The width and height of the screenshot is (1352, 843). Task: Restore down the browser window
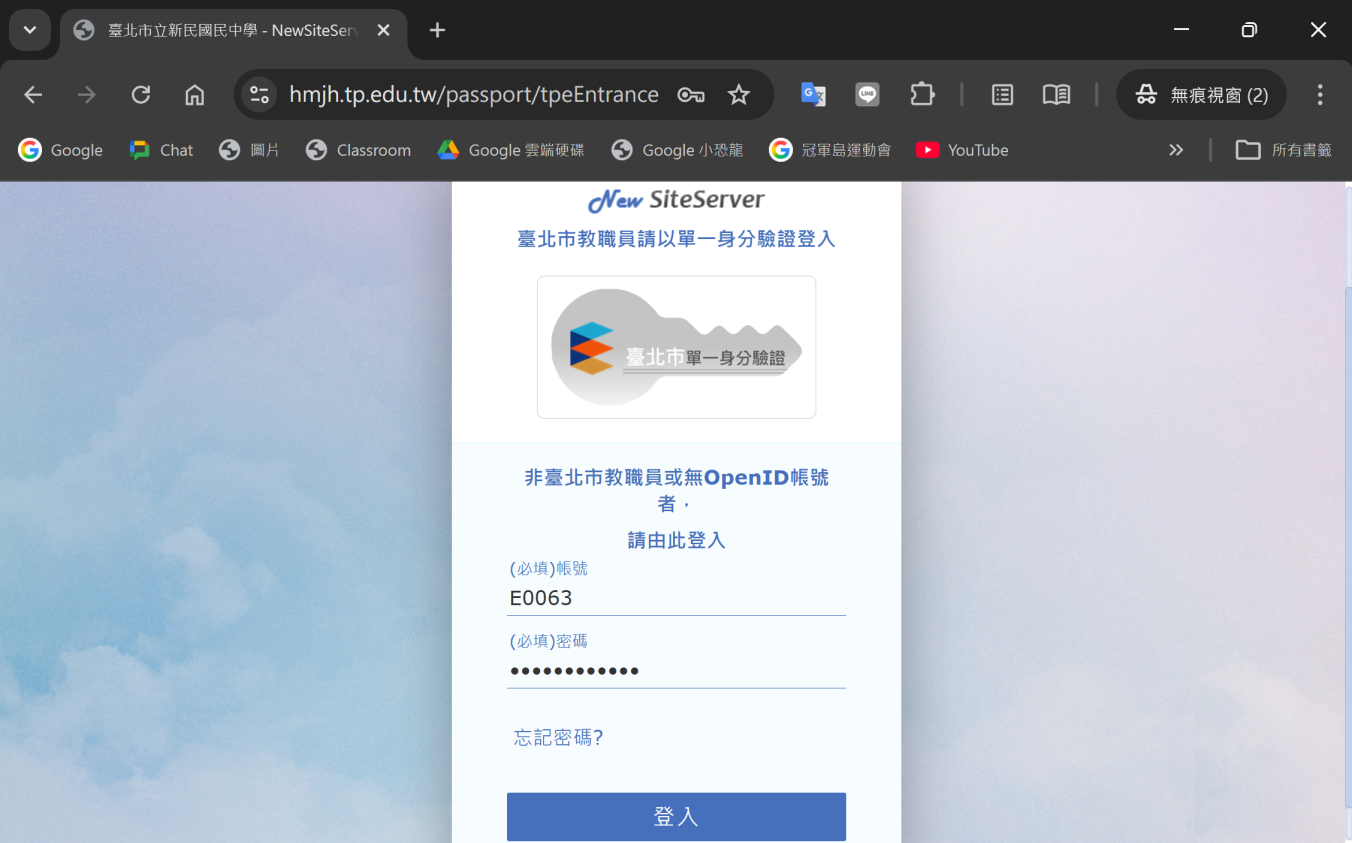click(x=1249, y=30)
